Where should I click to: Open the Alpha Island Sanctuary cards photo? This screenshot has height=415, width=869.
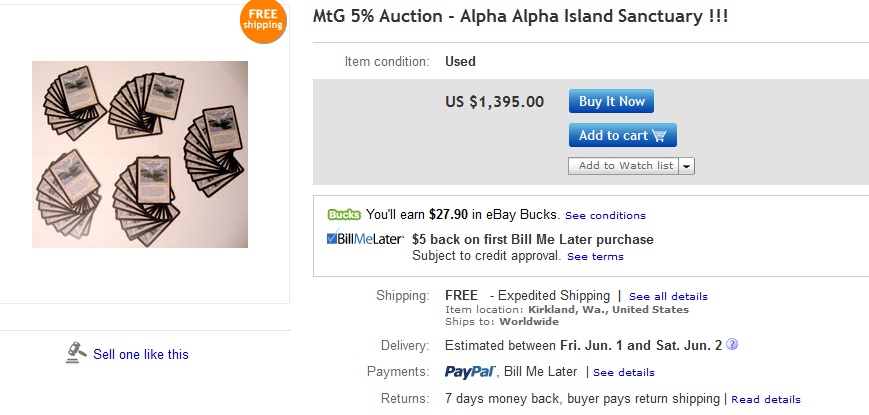coord(140,154)
